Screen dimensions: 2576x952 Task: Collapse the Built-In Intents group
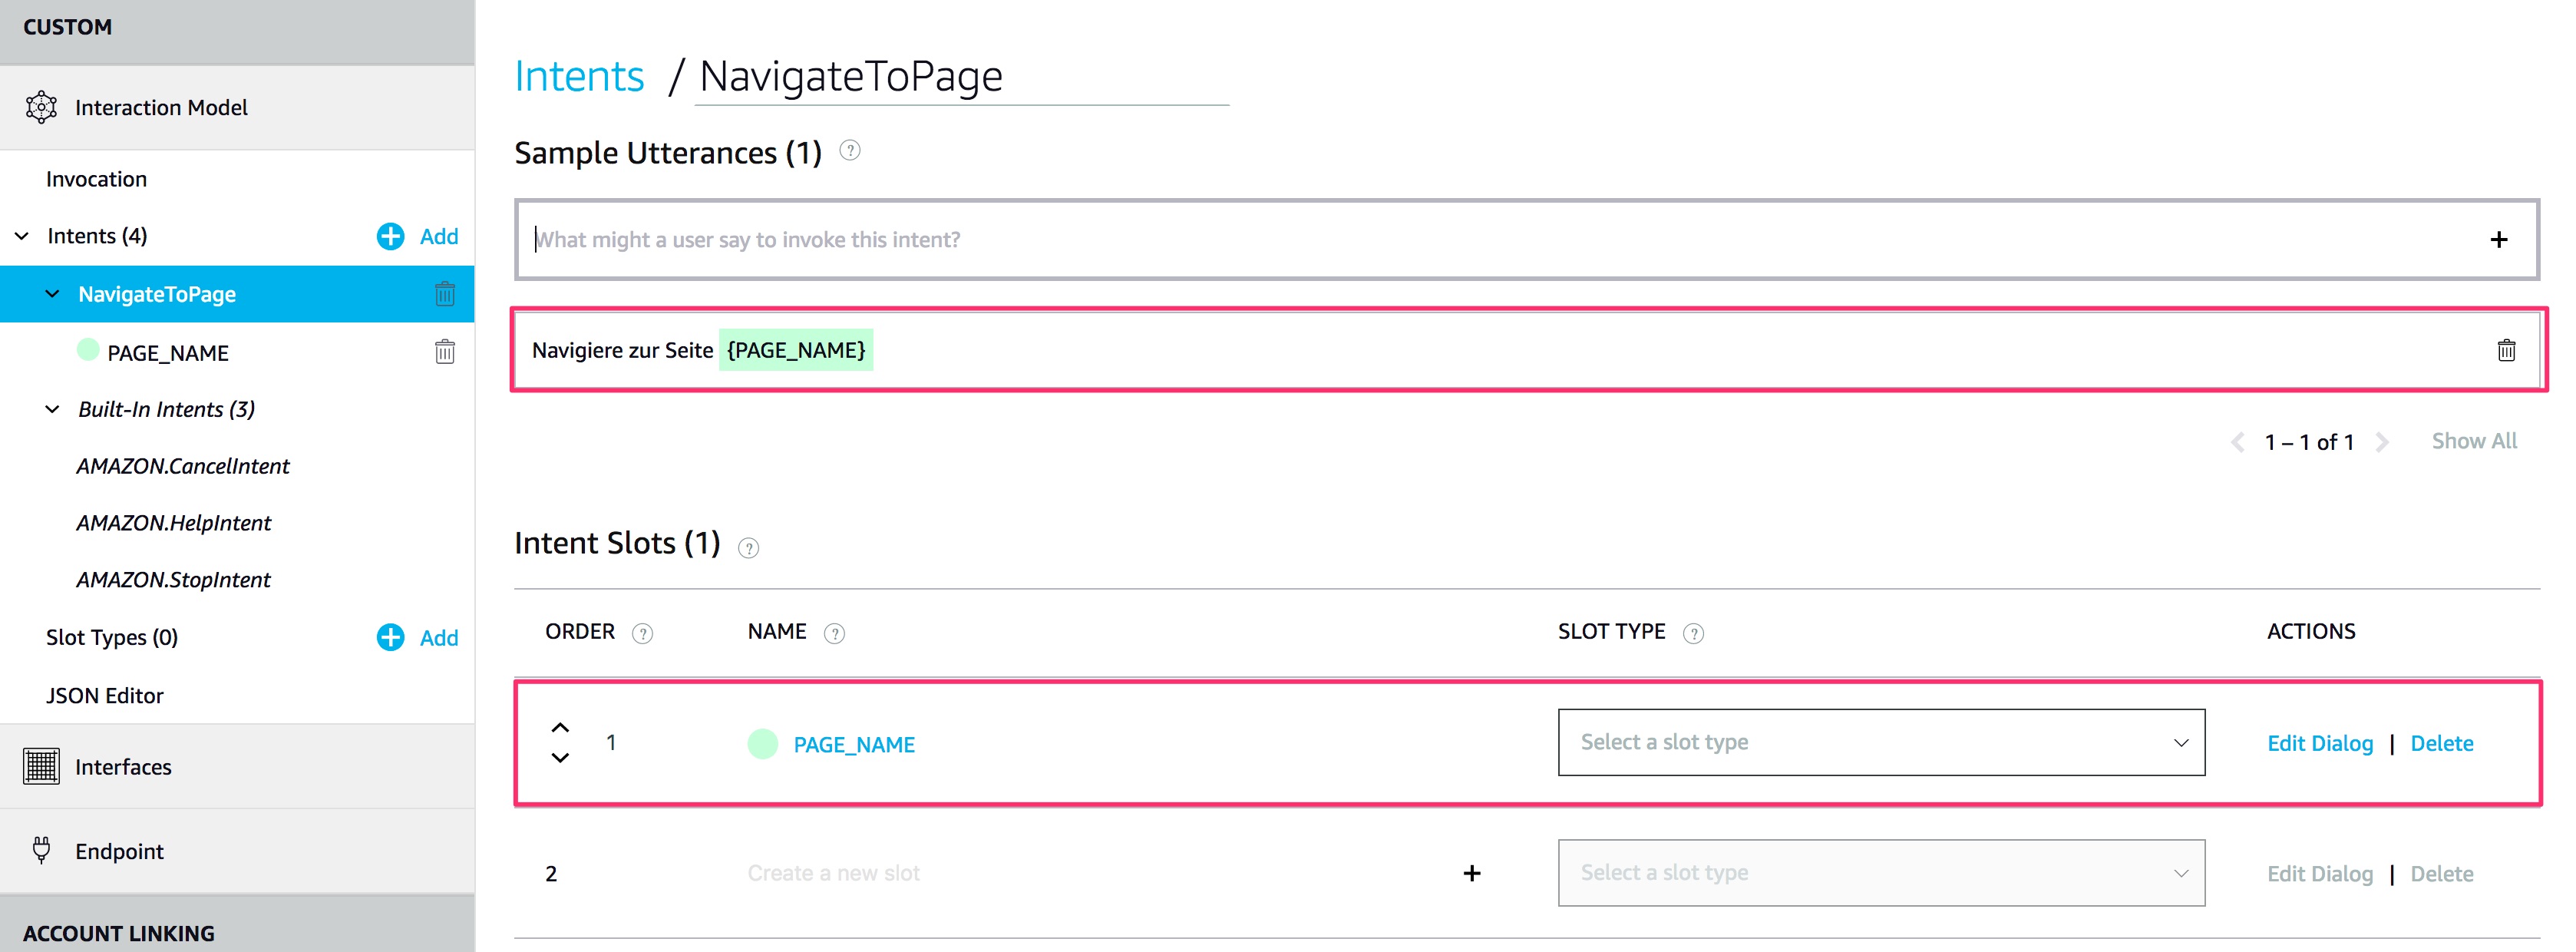click(52, 409)
